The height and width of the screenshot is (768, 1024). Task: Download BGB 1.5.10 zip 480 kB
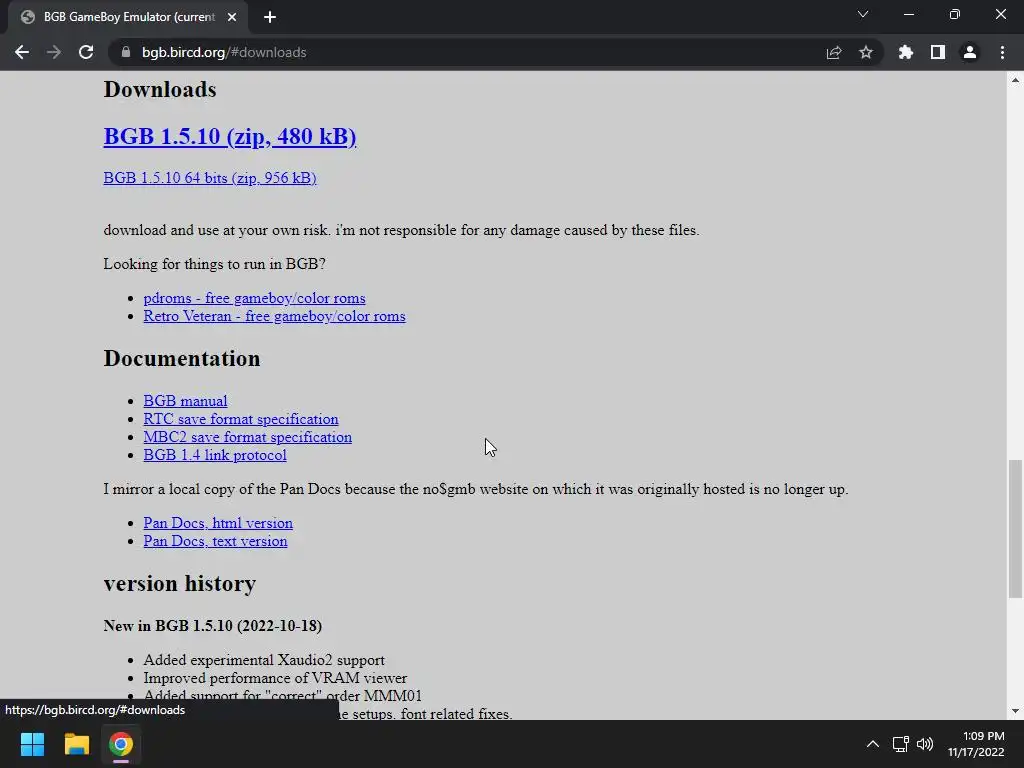(230, 136)
